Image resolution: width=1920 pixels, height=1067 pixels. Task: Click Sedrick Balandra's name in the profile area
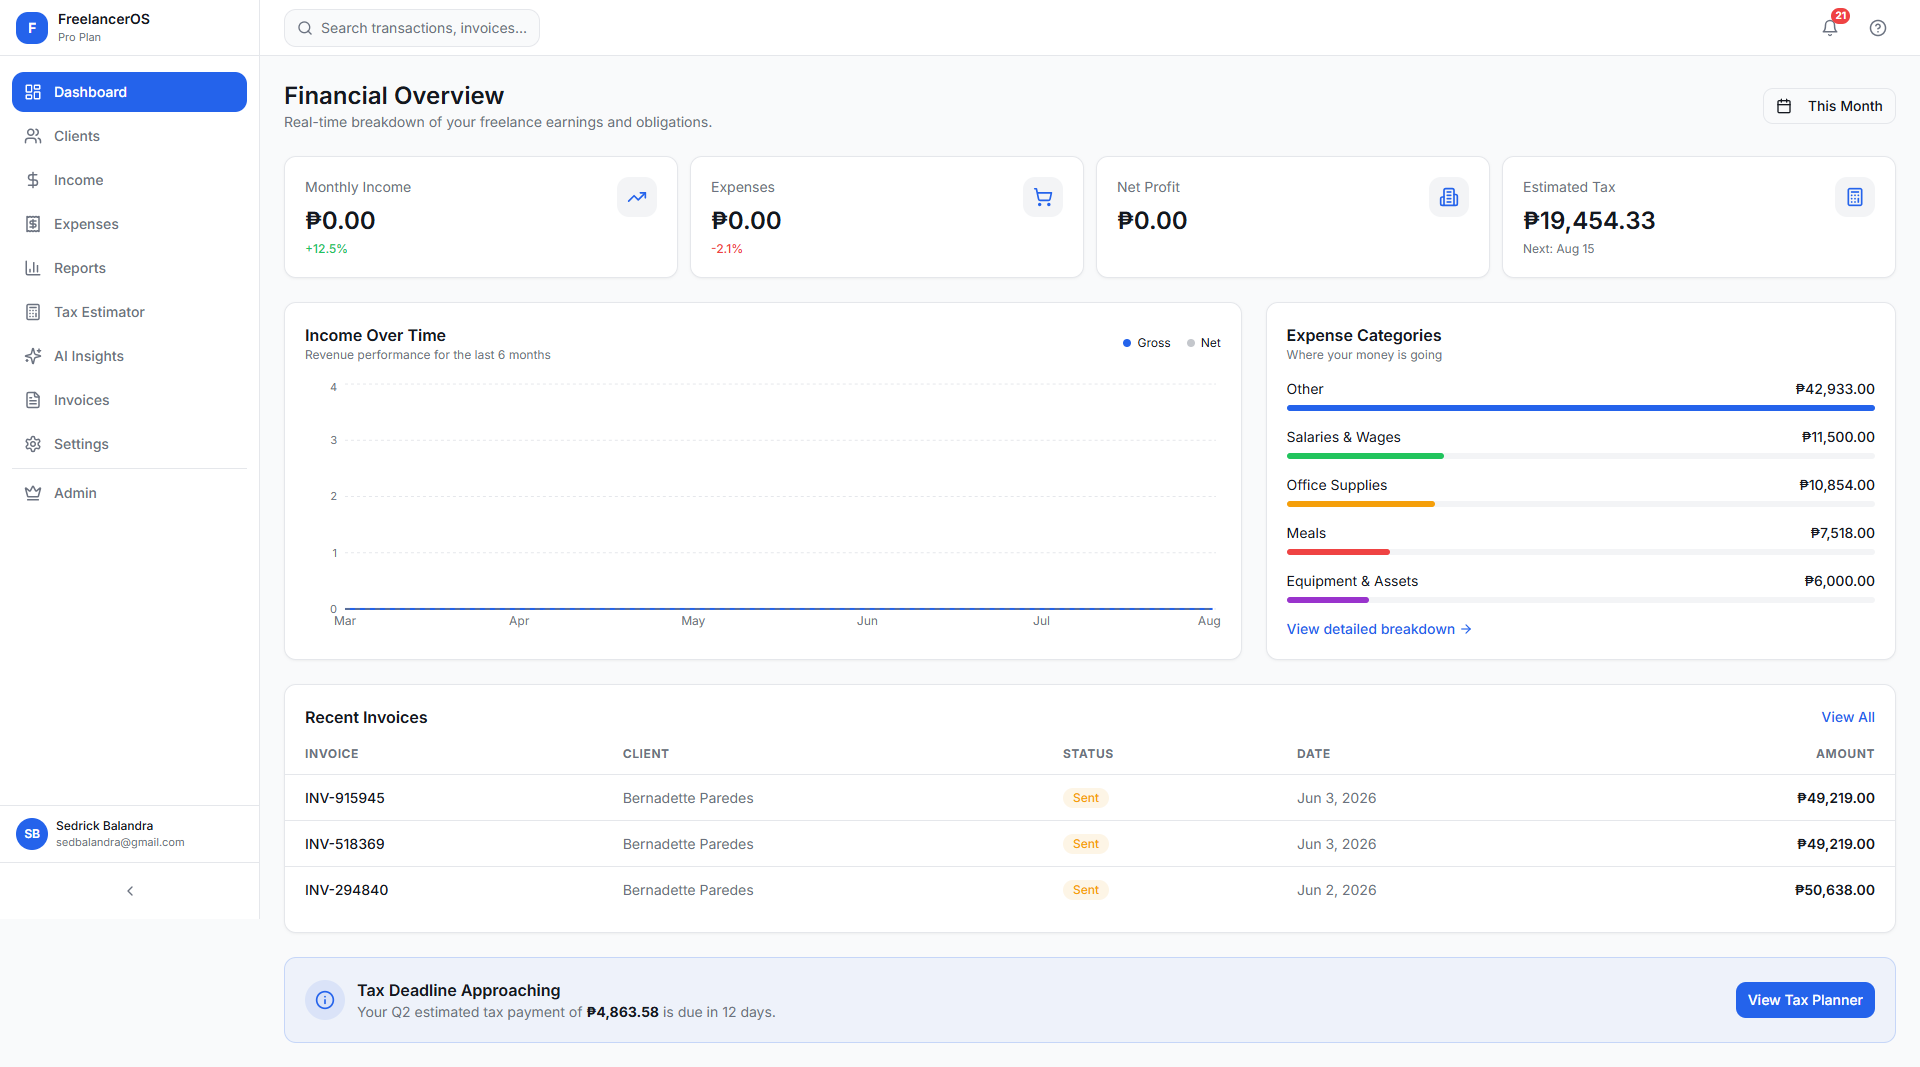tap(104, 826)
